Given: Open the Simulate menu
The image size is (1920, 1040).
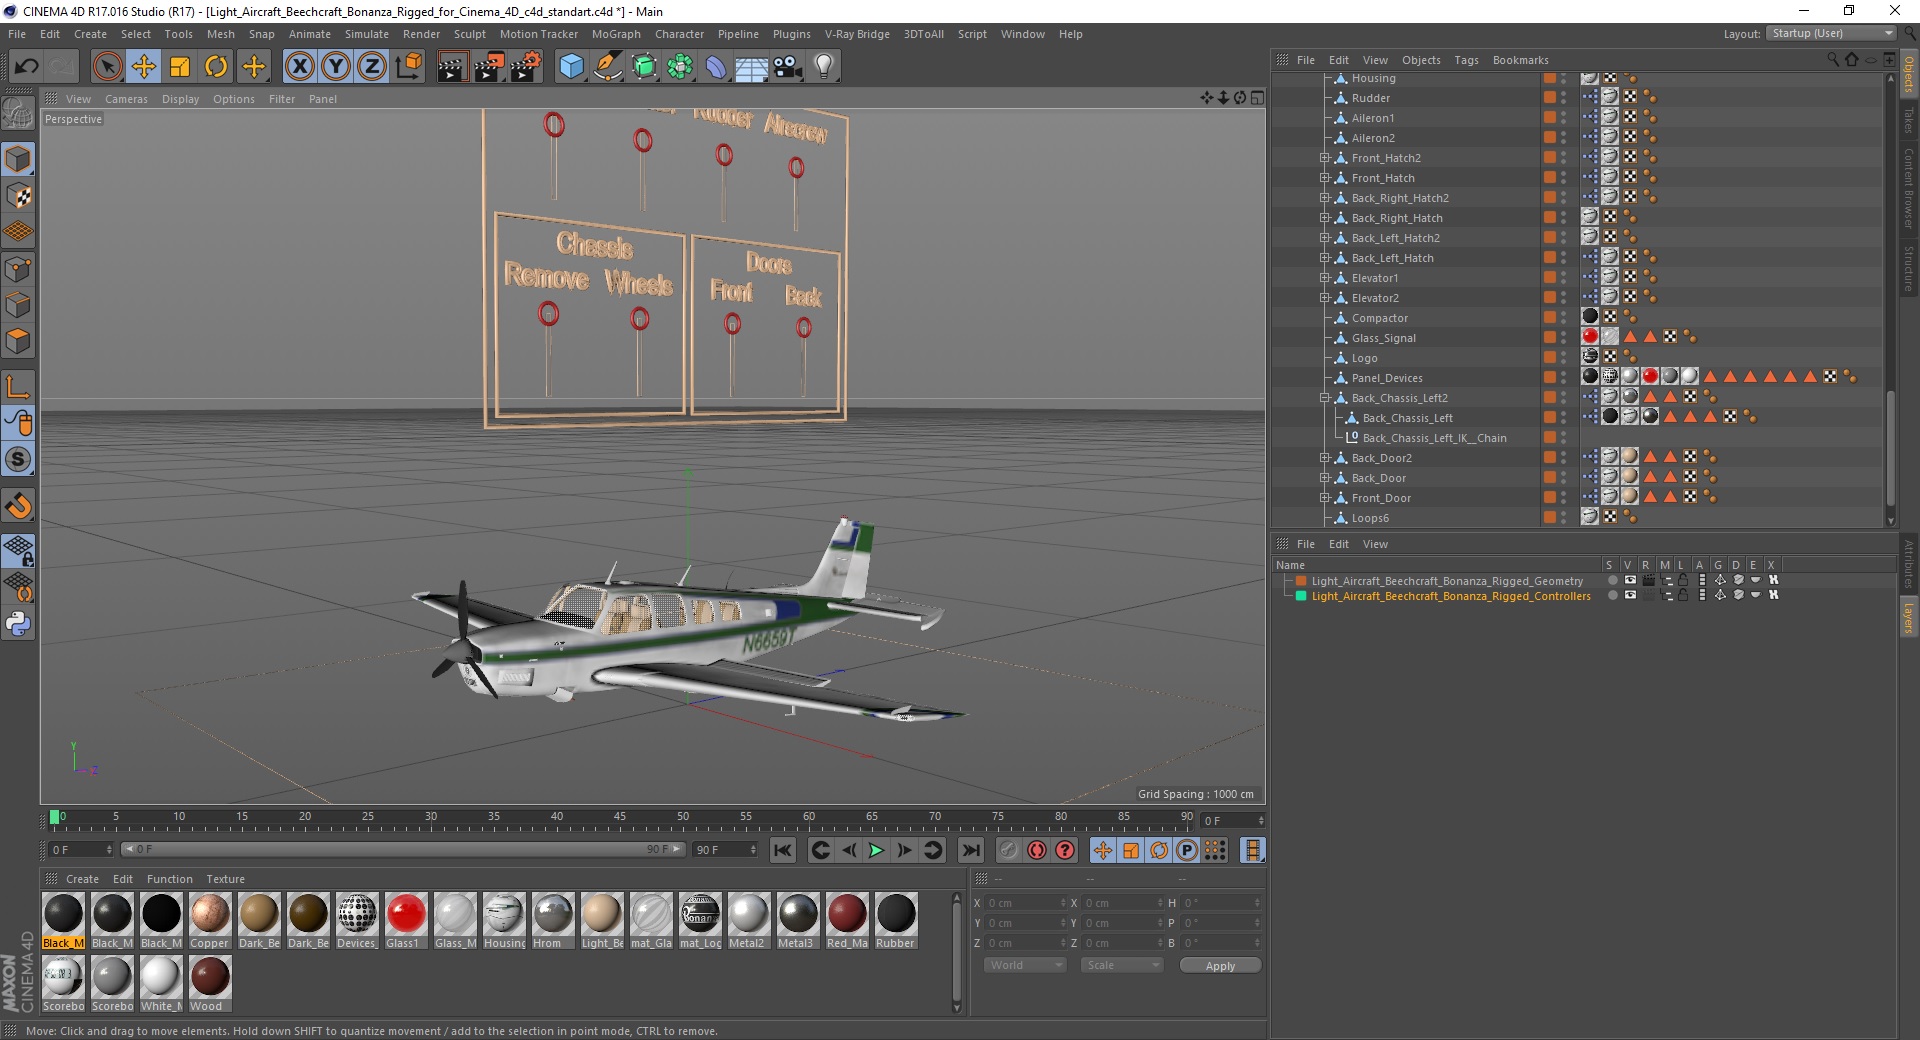Looking at the screenshot, I should pos(367,34).
